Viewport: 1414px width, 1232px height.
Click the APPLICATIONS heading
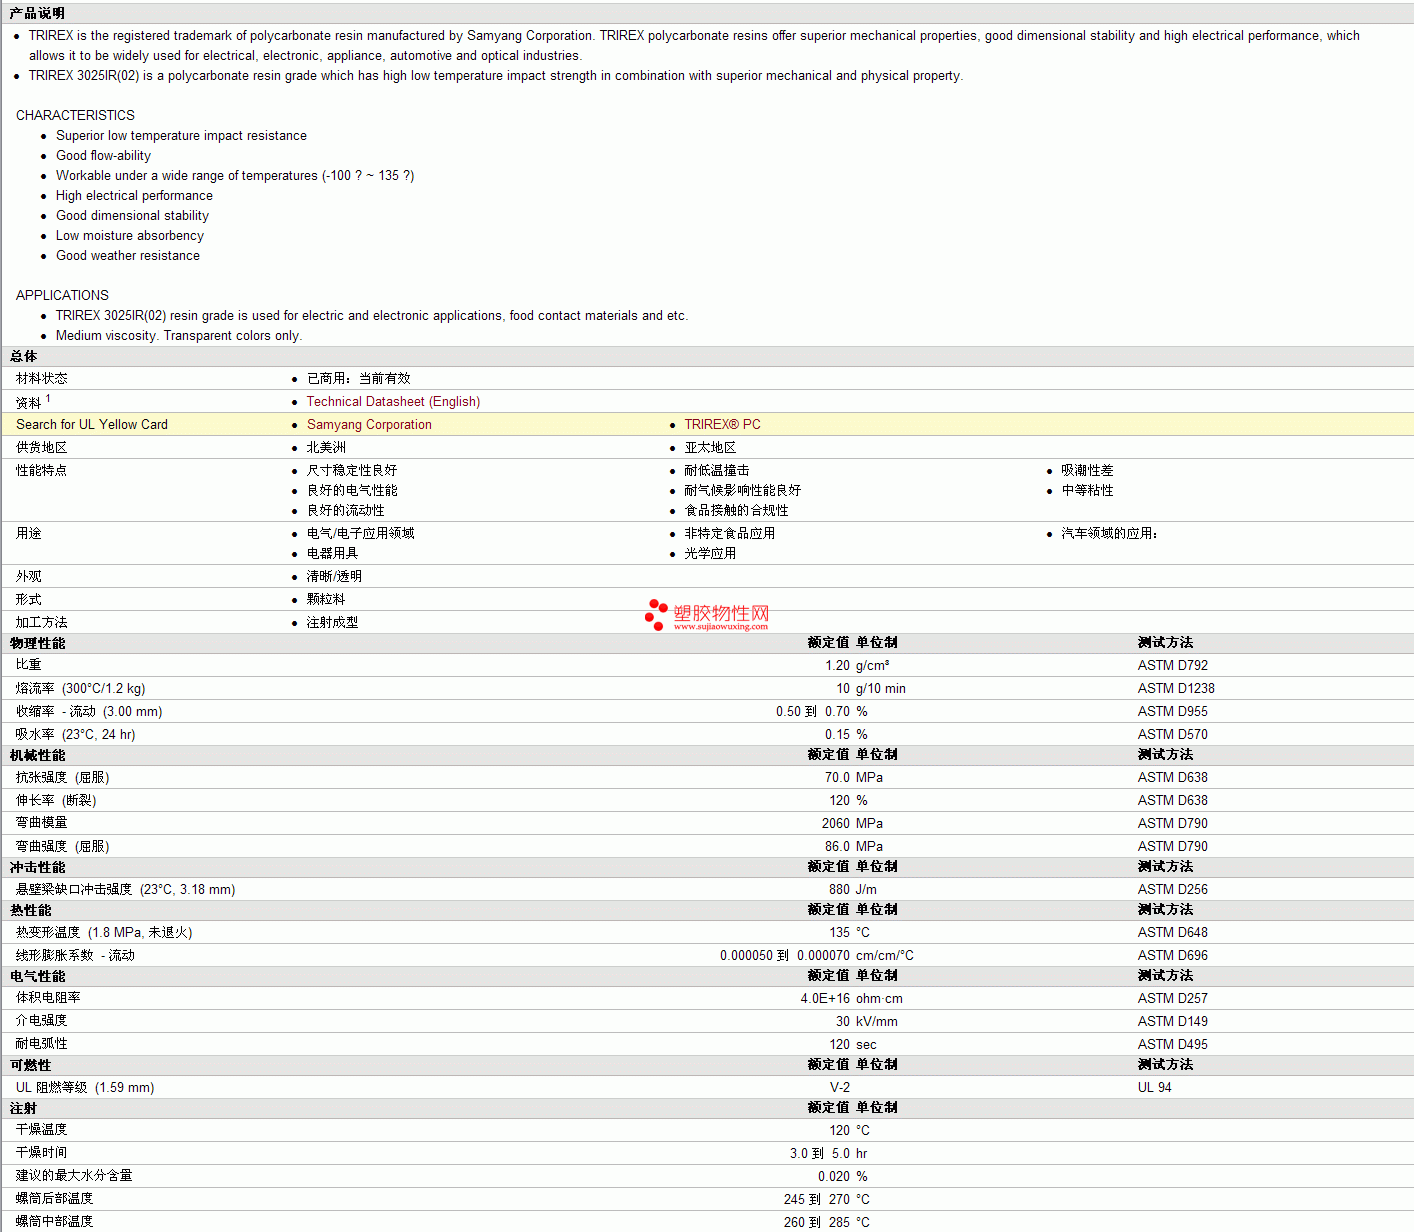62,295
